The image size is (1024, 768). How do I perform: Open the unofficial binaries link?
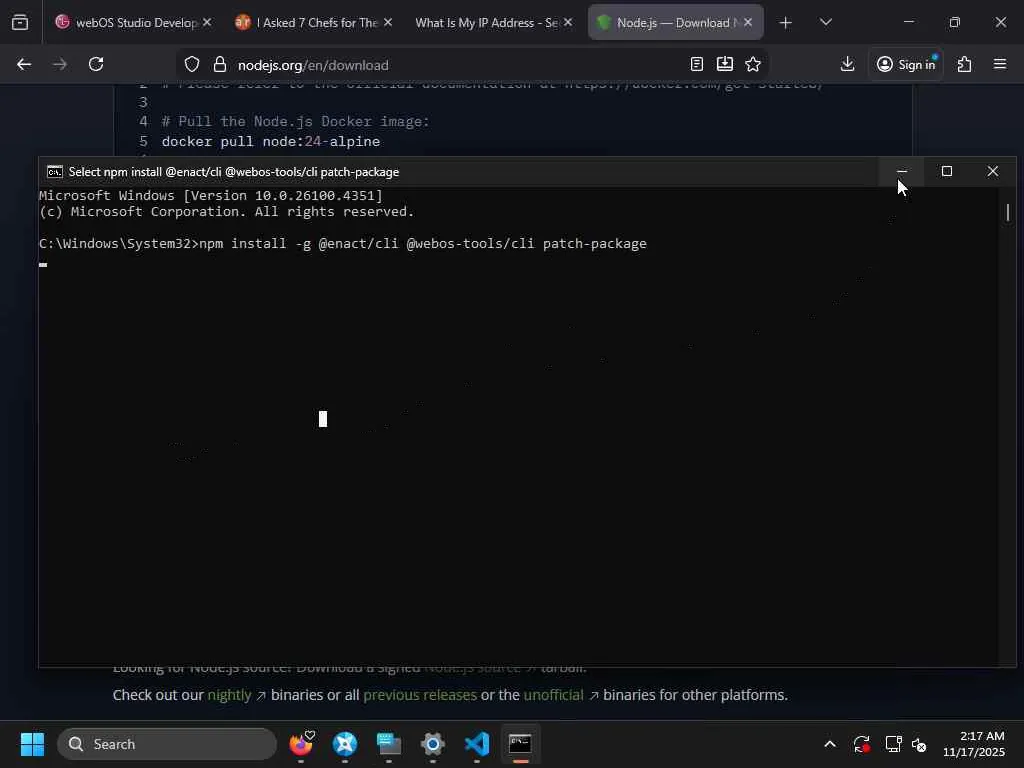(x=553, y=696)
